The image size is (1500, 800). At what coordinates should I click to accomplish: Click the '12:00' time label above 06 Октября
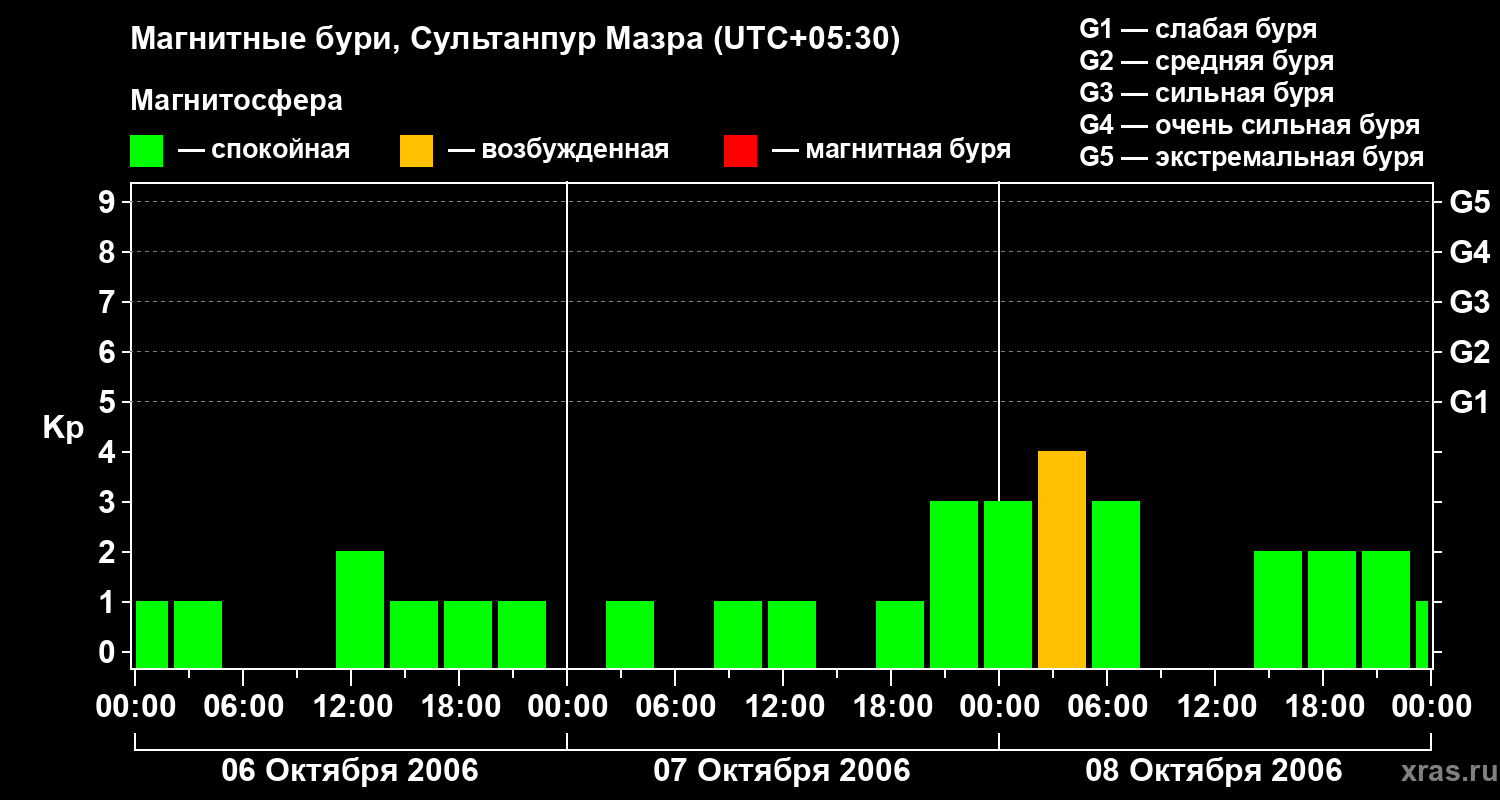351,707
